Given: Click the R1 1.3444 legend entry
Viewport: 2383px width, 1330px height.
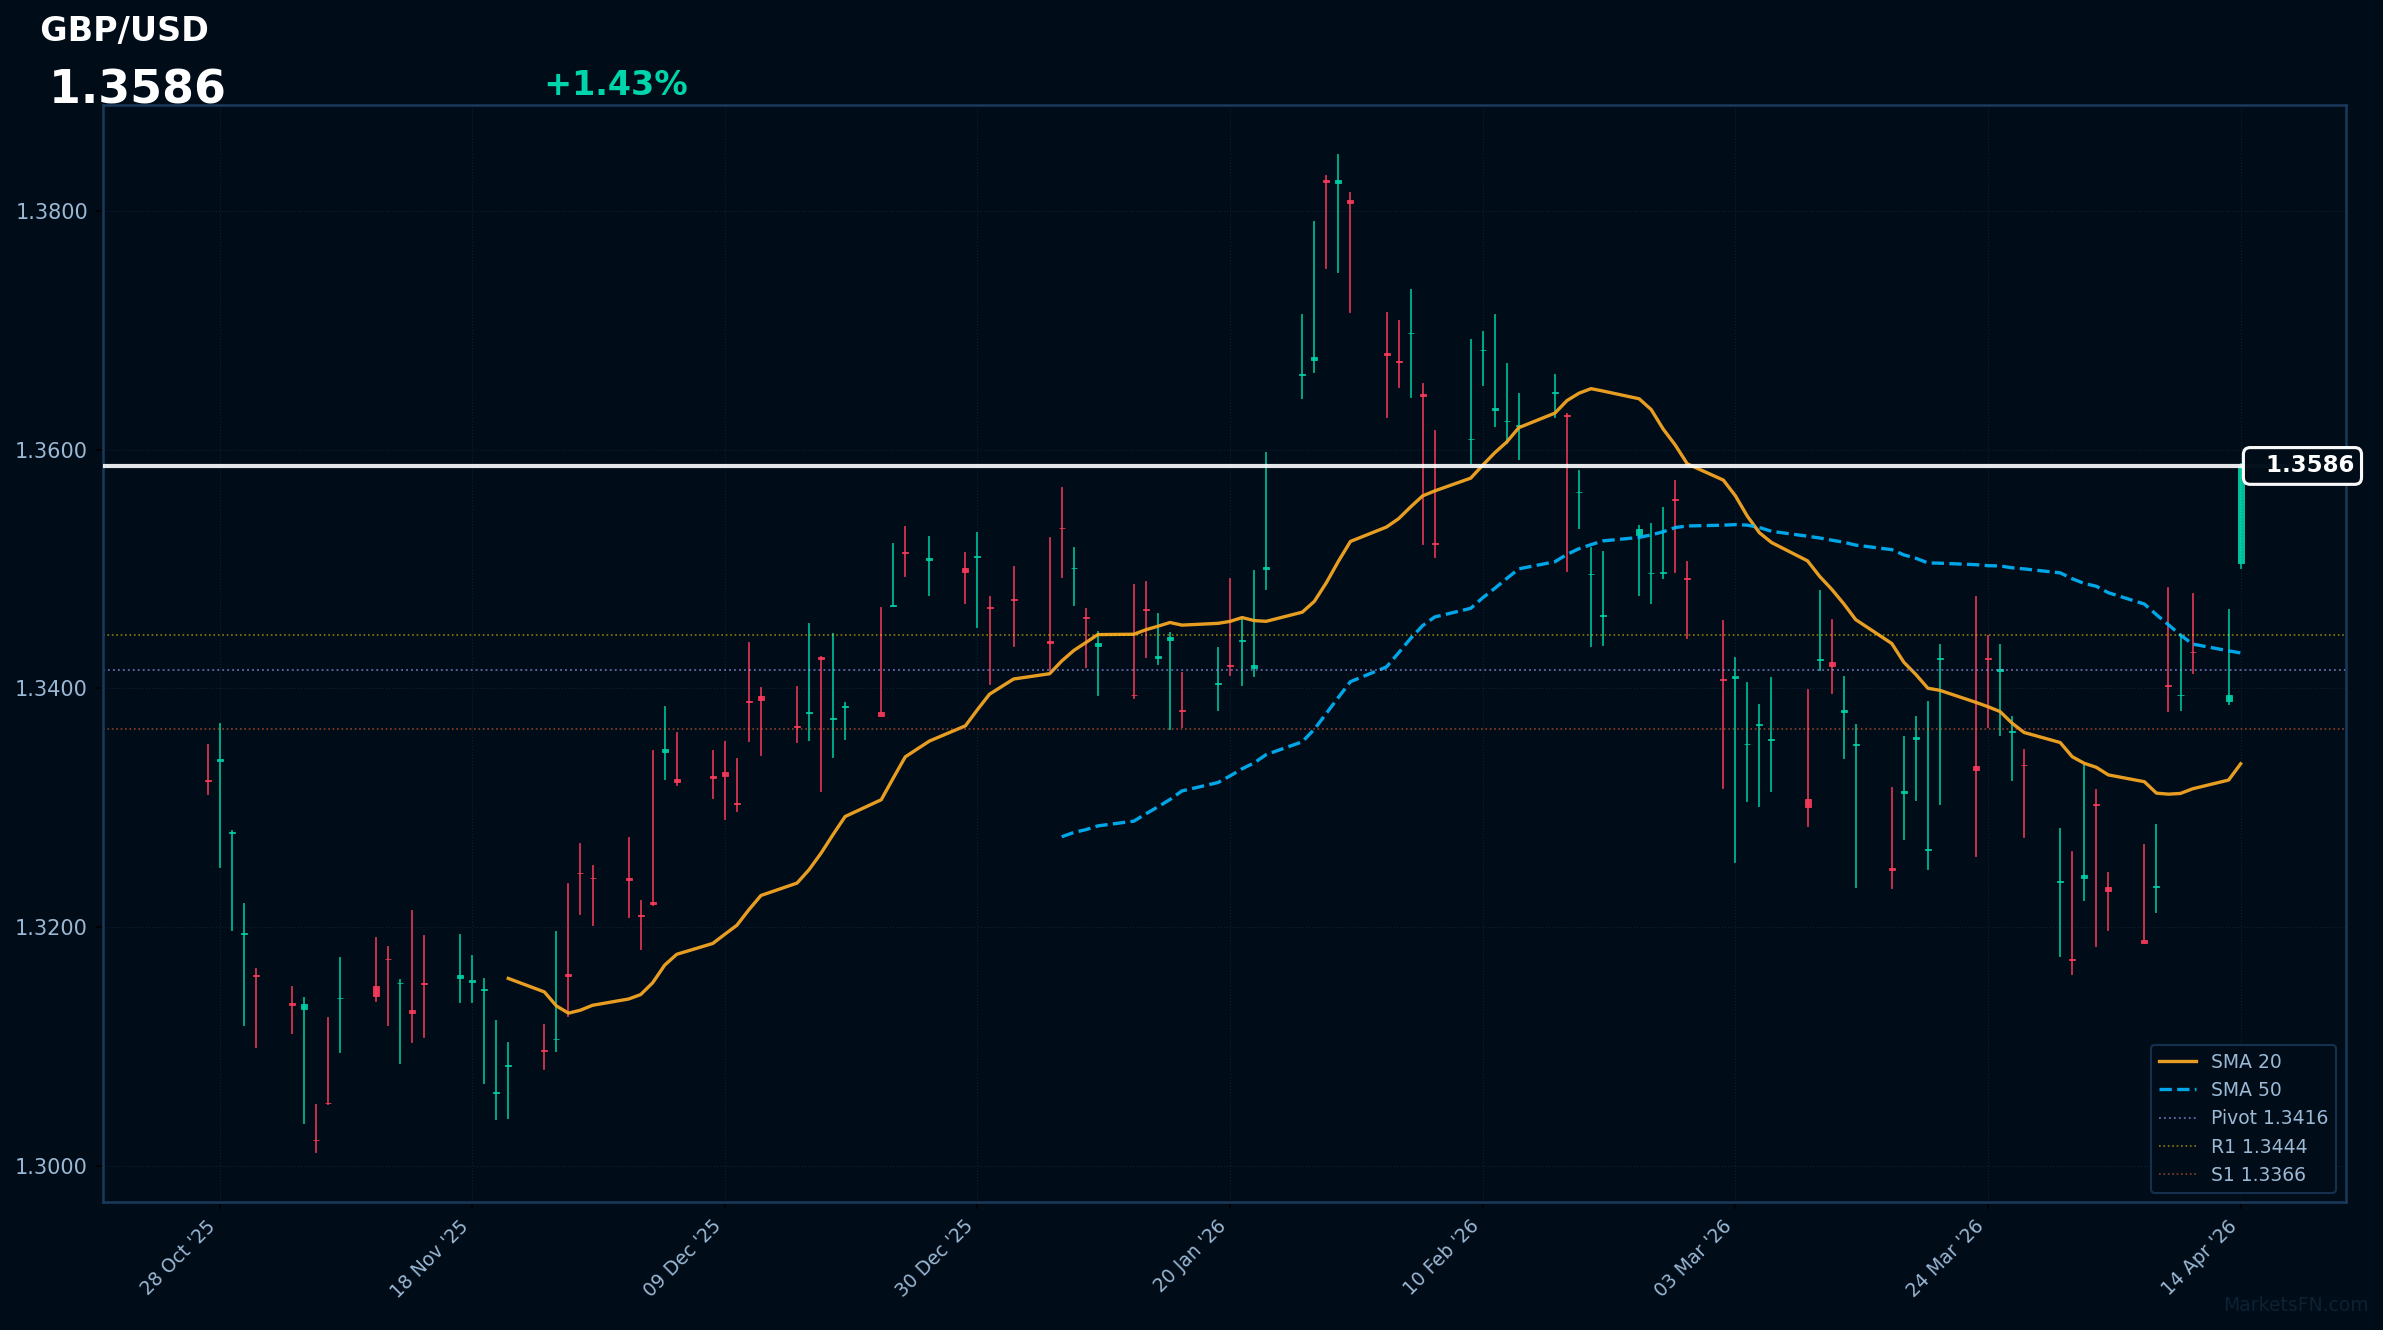Looking at the screenshot, I should (x=2232, y=1147).
